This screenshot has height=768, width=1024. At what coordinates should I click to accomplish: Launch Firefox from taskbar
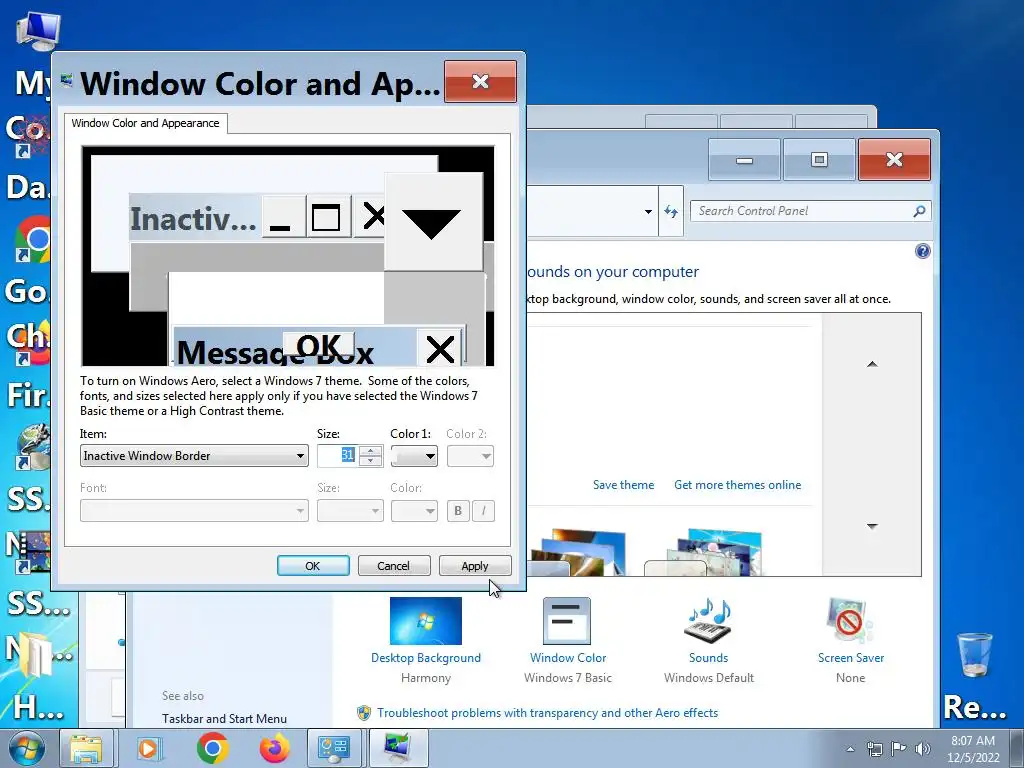pyautogui.click(x=274, y=748)
